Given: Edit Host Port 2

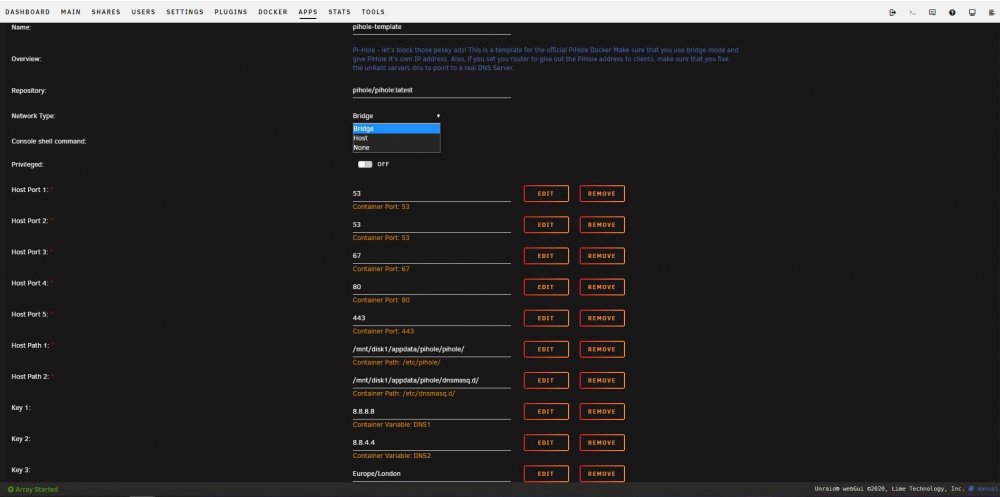Looking at the screenshot, I should tap(546, 225).
